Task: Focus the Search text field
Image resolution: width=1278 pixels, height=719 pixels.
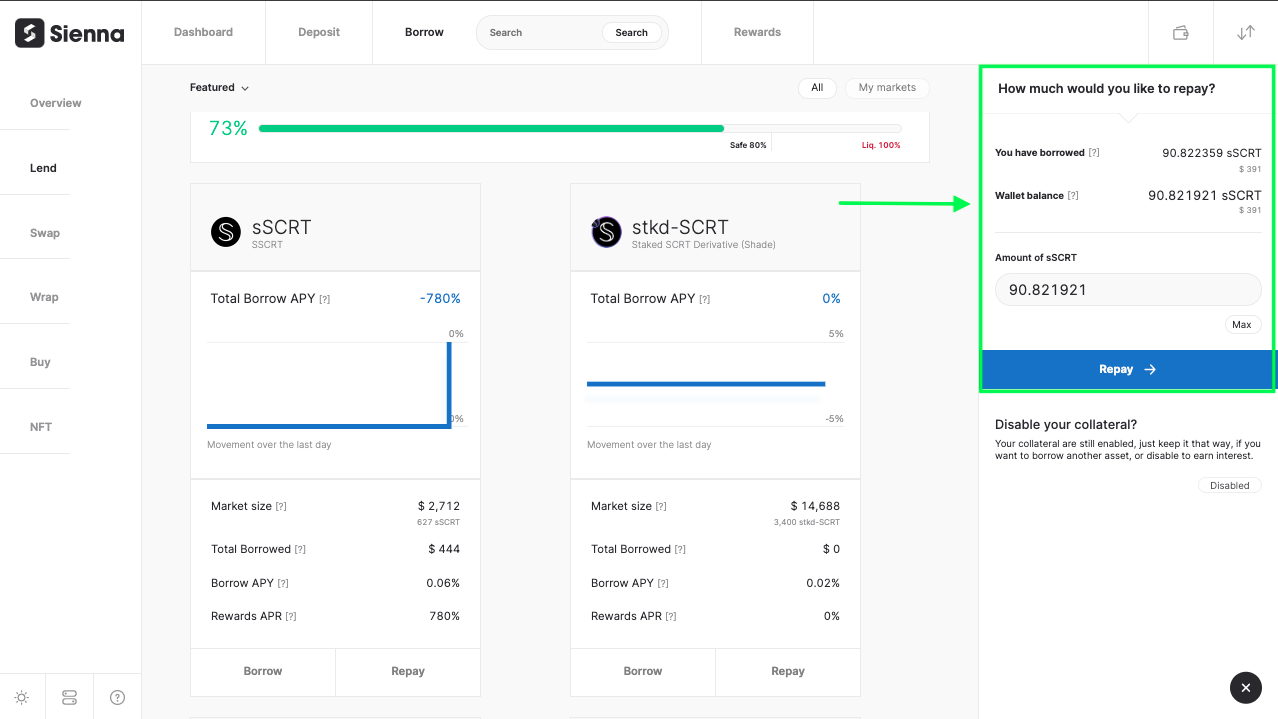Action: [540, 33]
